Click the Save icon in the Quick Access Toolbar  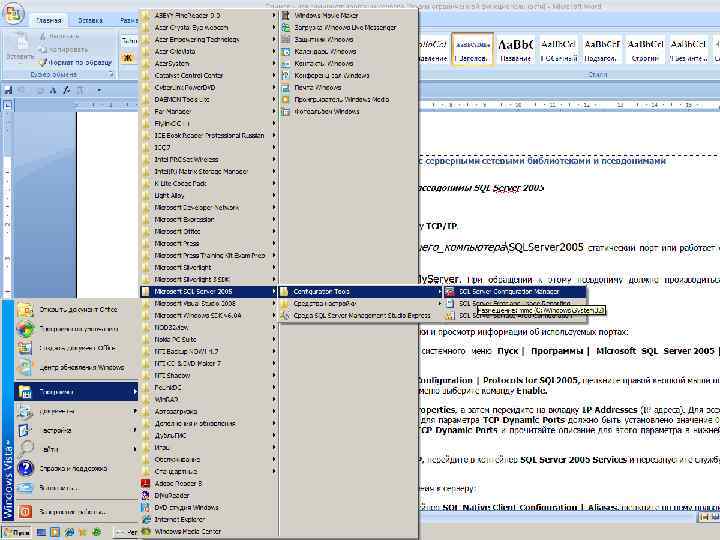[x=8, y=90]
